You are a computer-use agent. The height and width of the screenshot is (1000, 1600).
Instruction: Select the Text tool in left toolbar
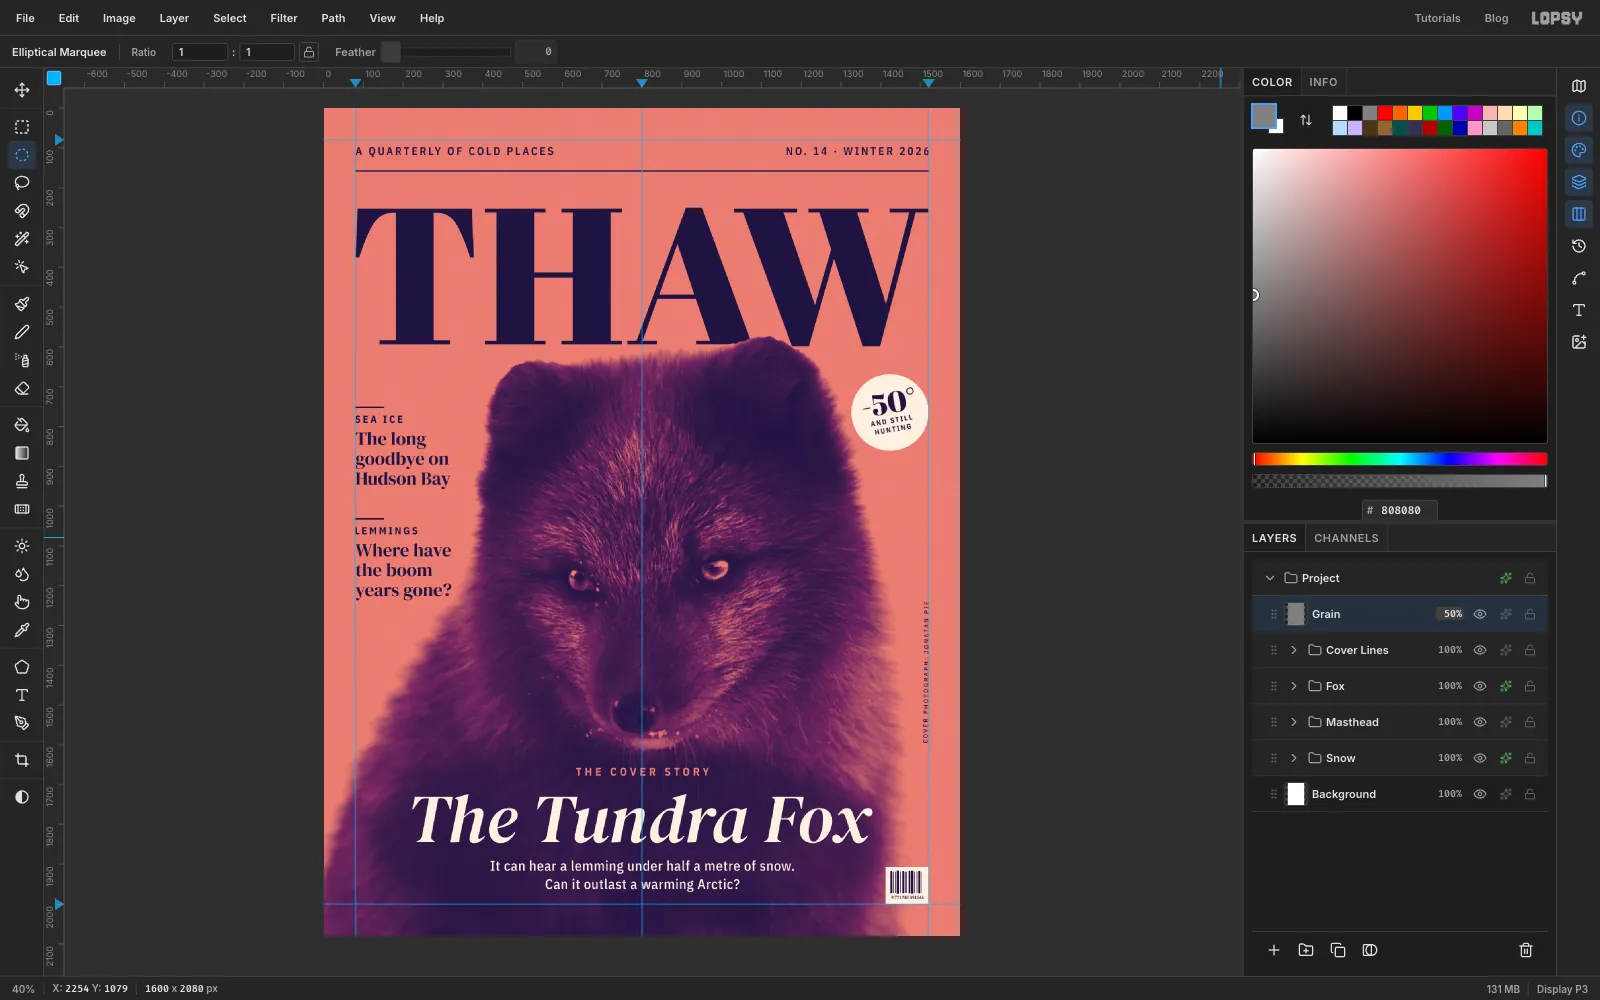[22, 695]
